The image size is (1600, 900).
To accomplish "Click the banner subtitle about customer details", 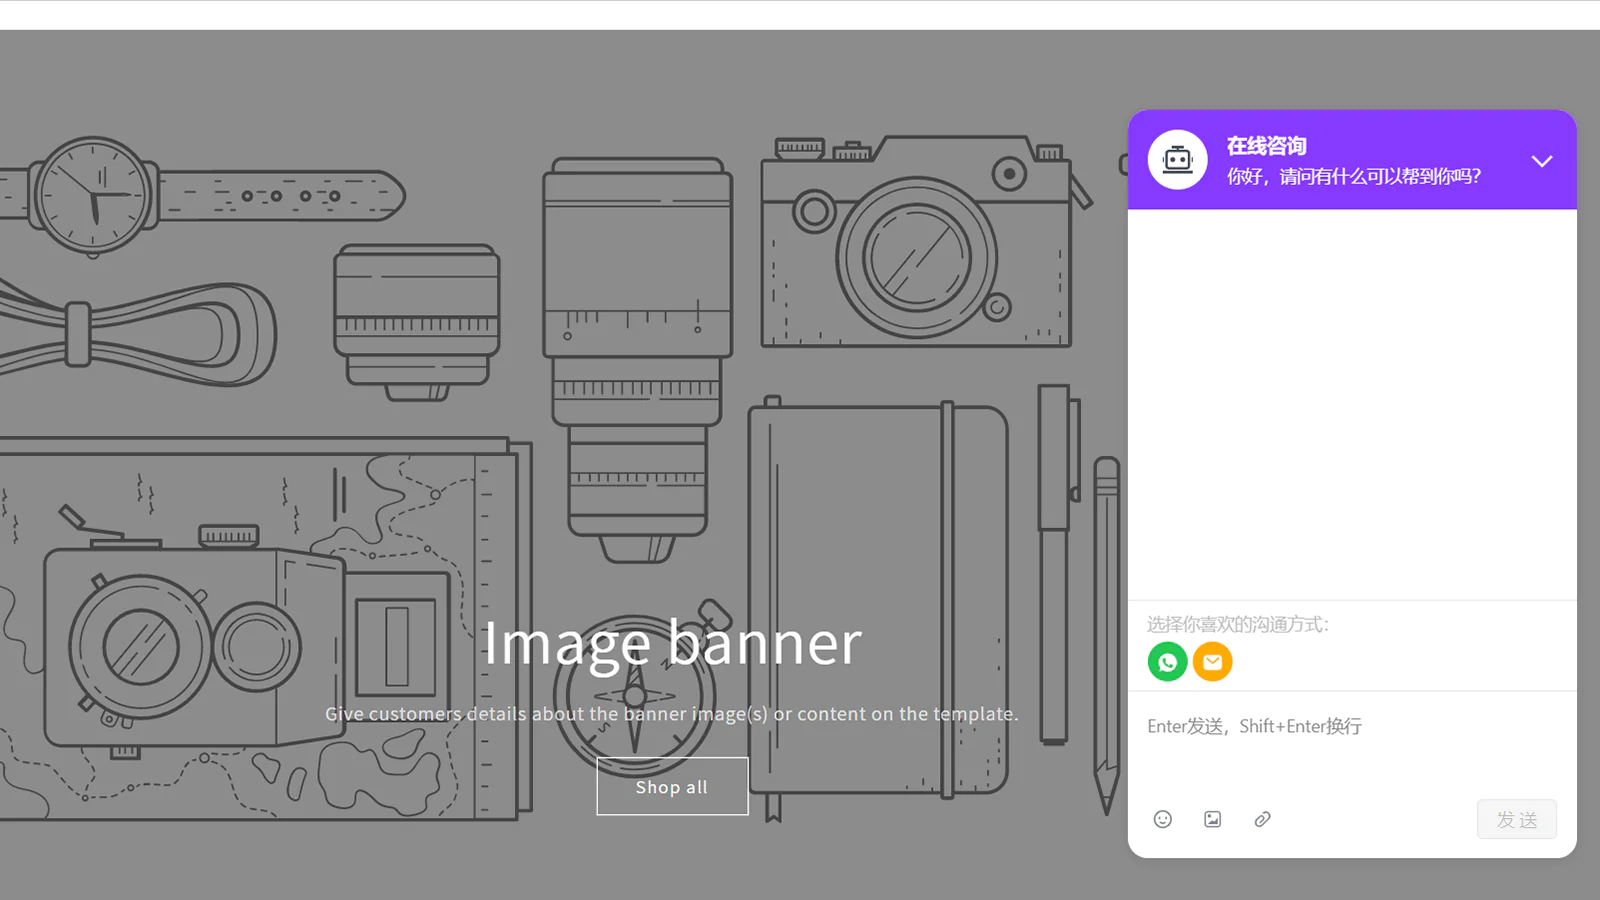I will (672, 714).
